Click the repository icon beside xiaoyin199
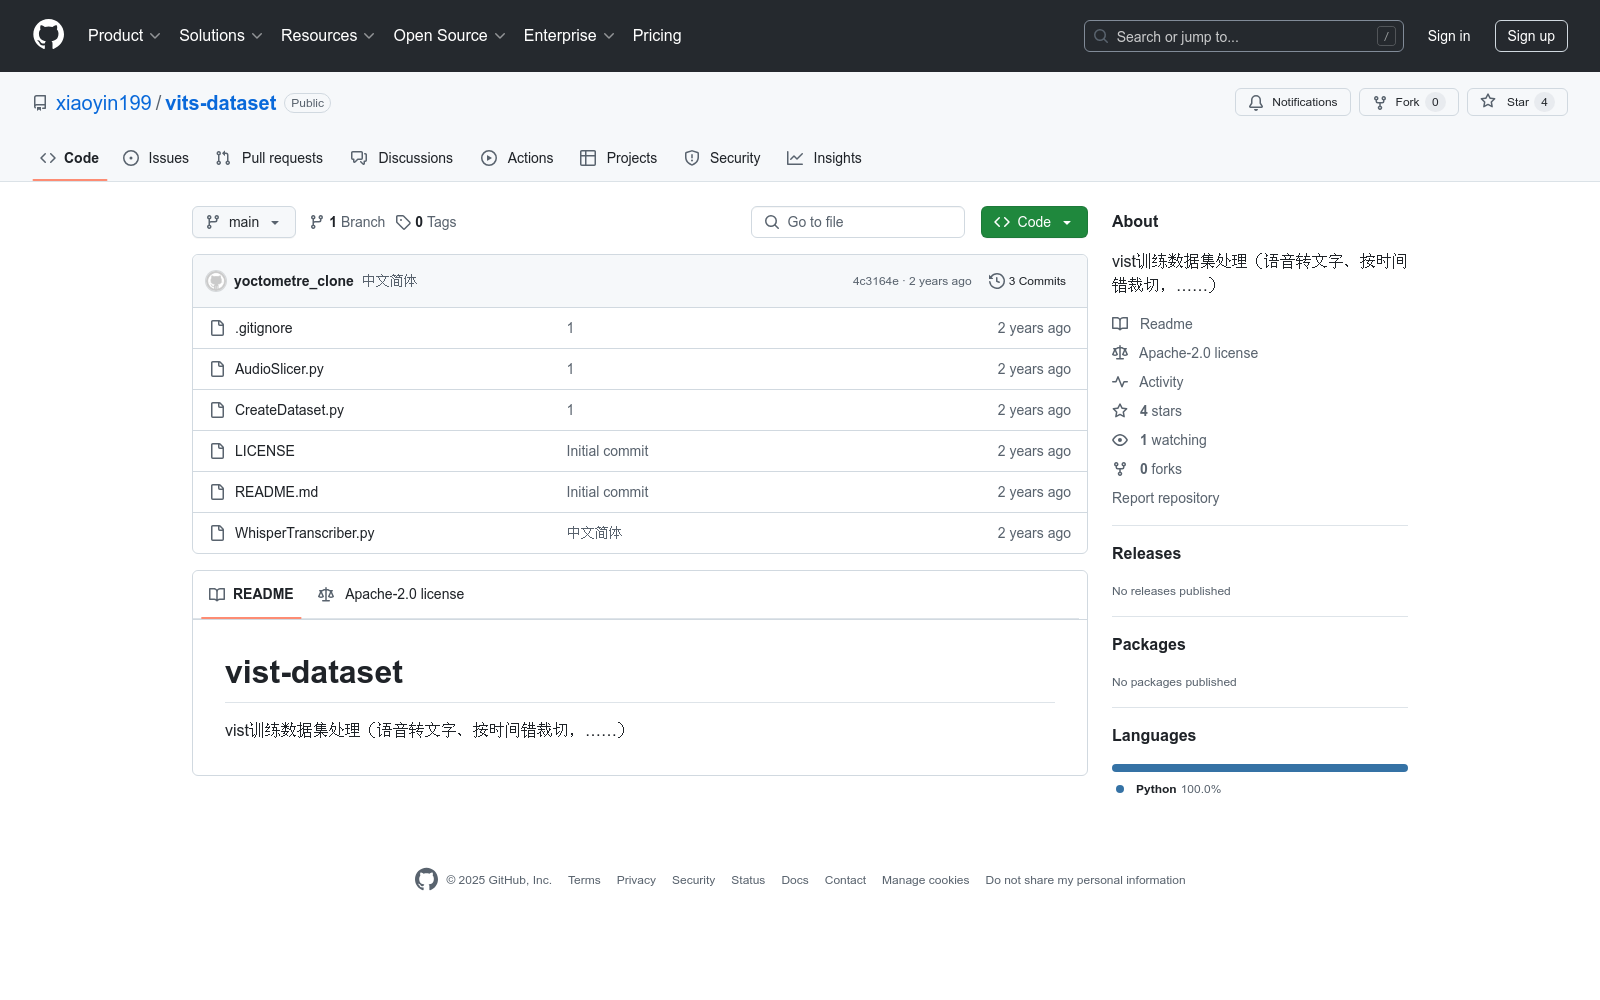1600x1000 pixels. [40, 103]
